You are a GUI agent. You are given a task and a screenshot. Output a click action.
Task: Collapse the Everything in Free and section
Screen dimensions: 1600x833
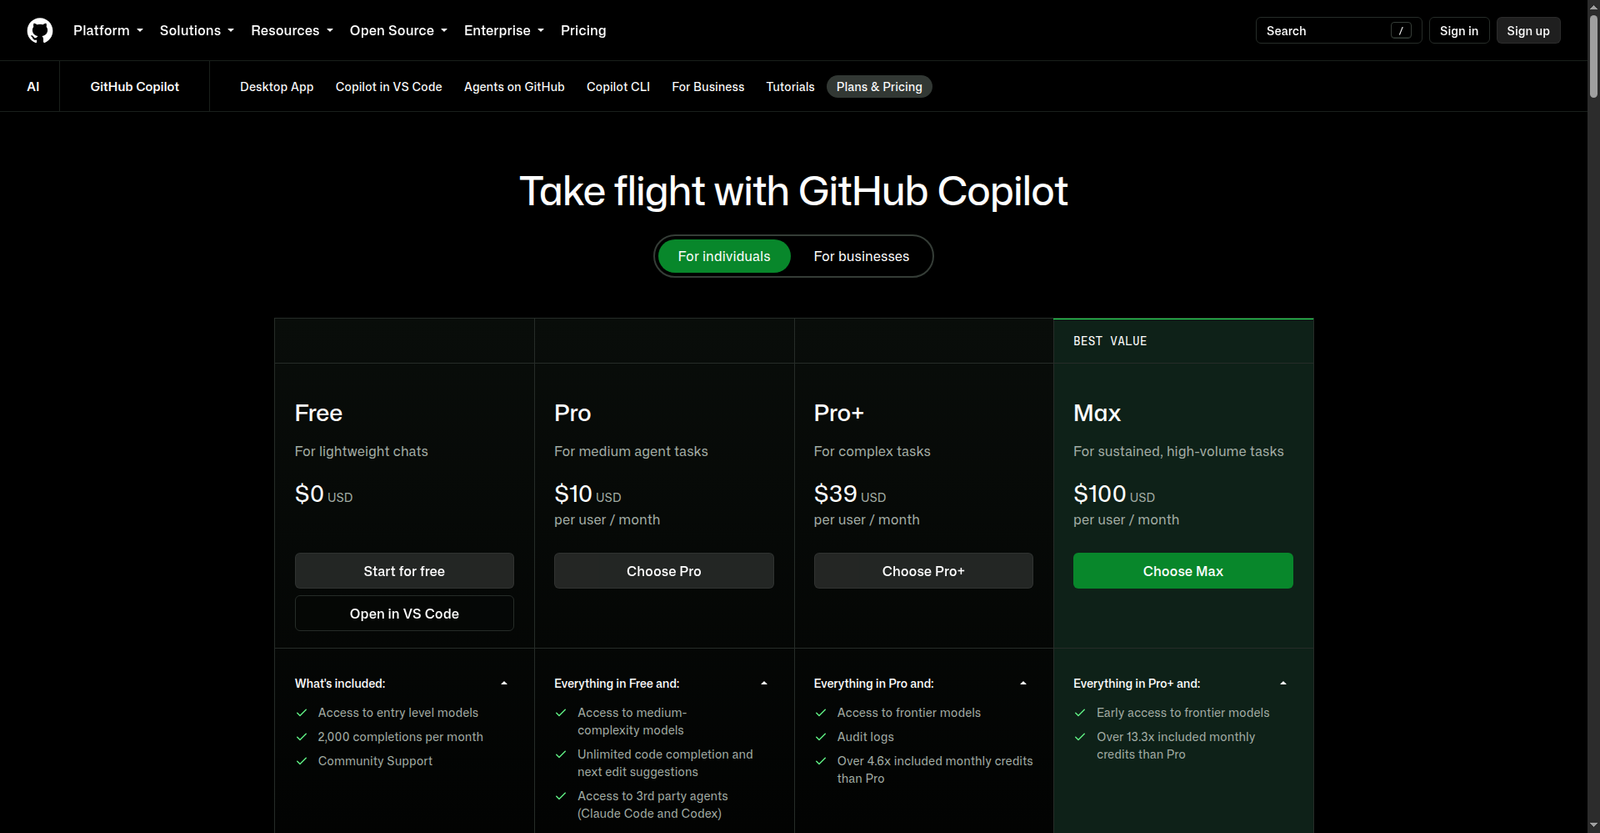(664, 684)
